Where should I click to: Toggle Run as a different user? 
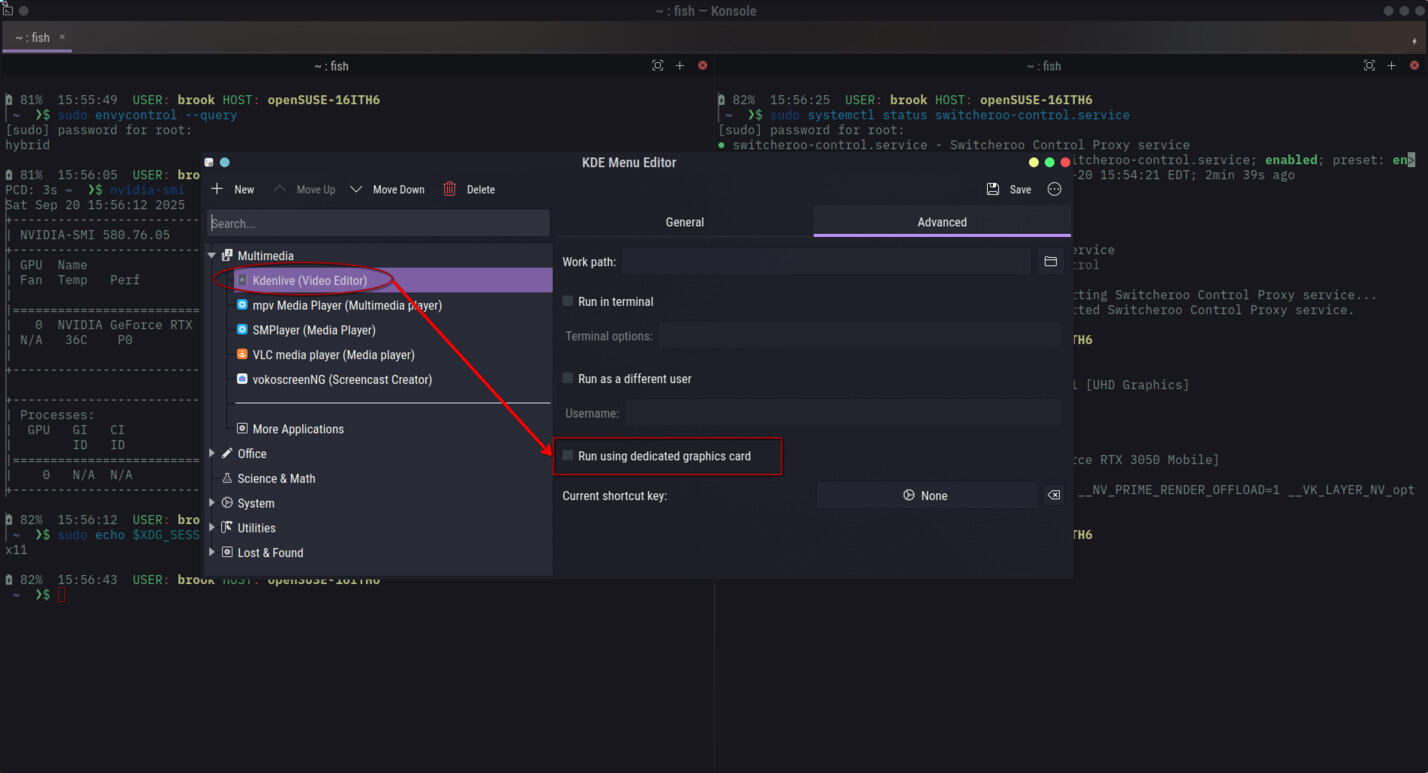point(568,379)
